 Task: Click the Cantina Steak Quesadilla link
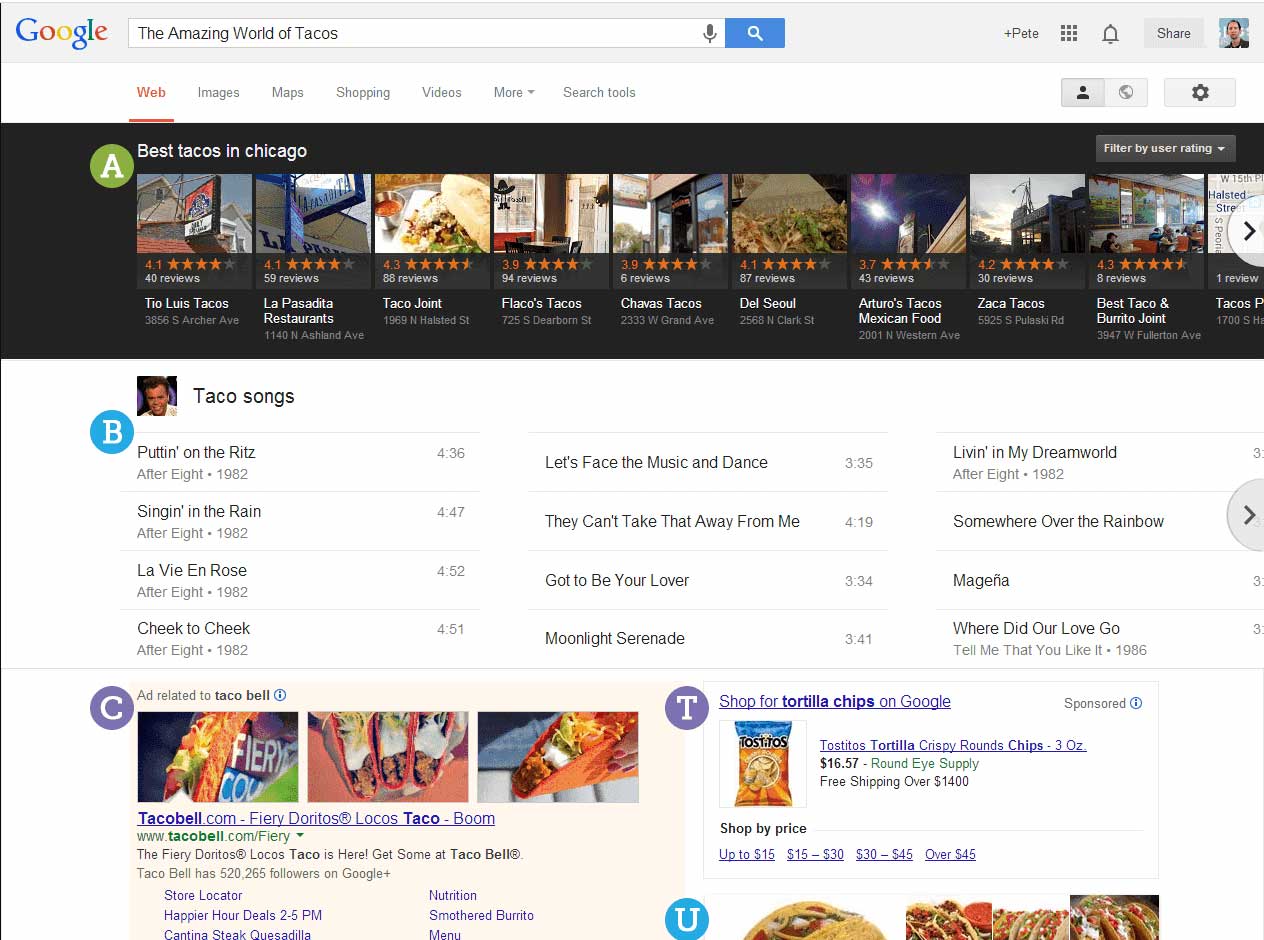pos(237,934)
